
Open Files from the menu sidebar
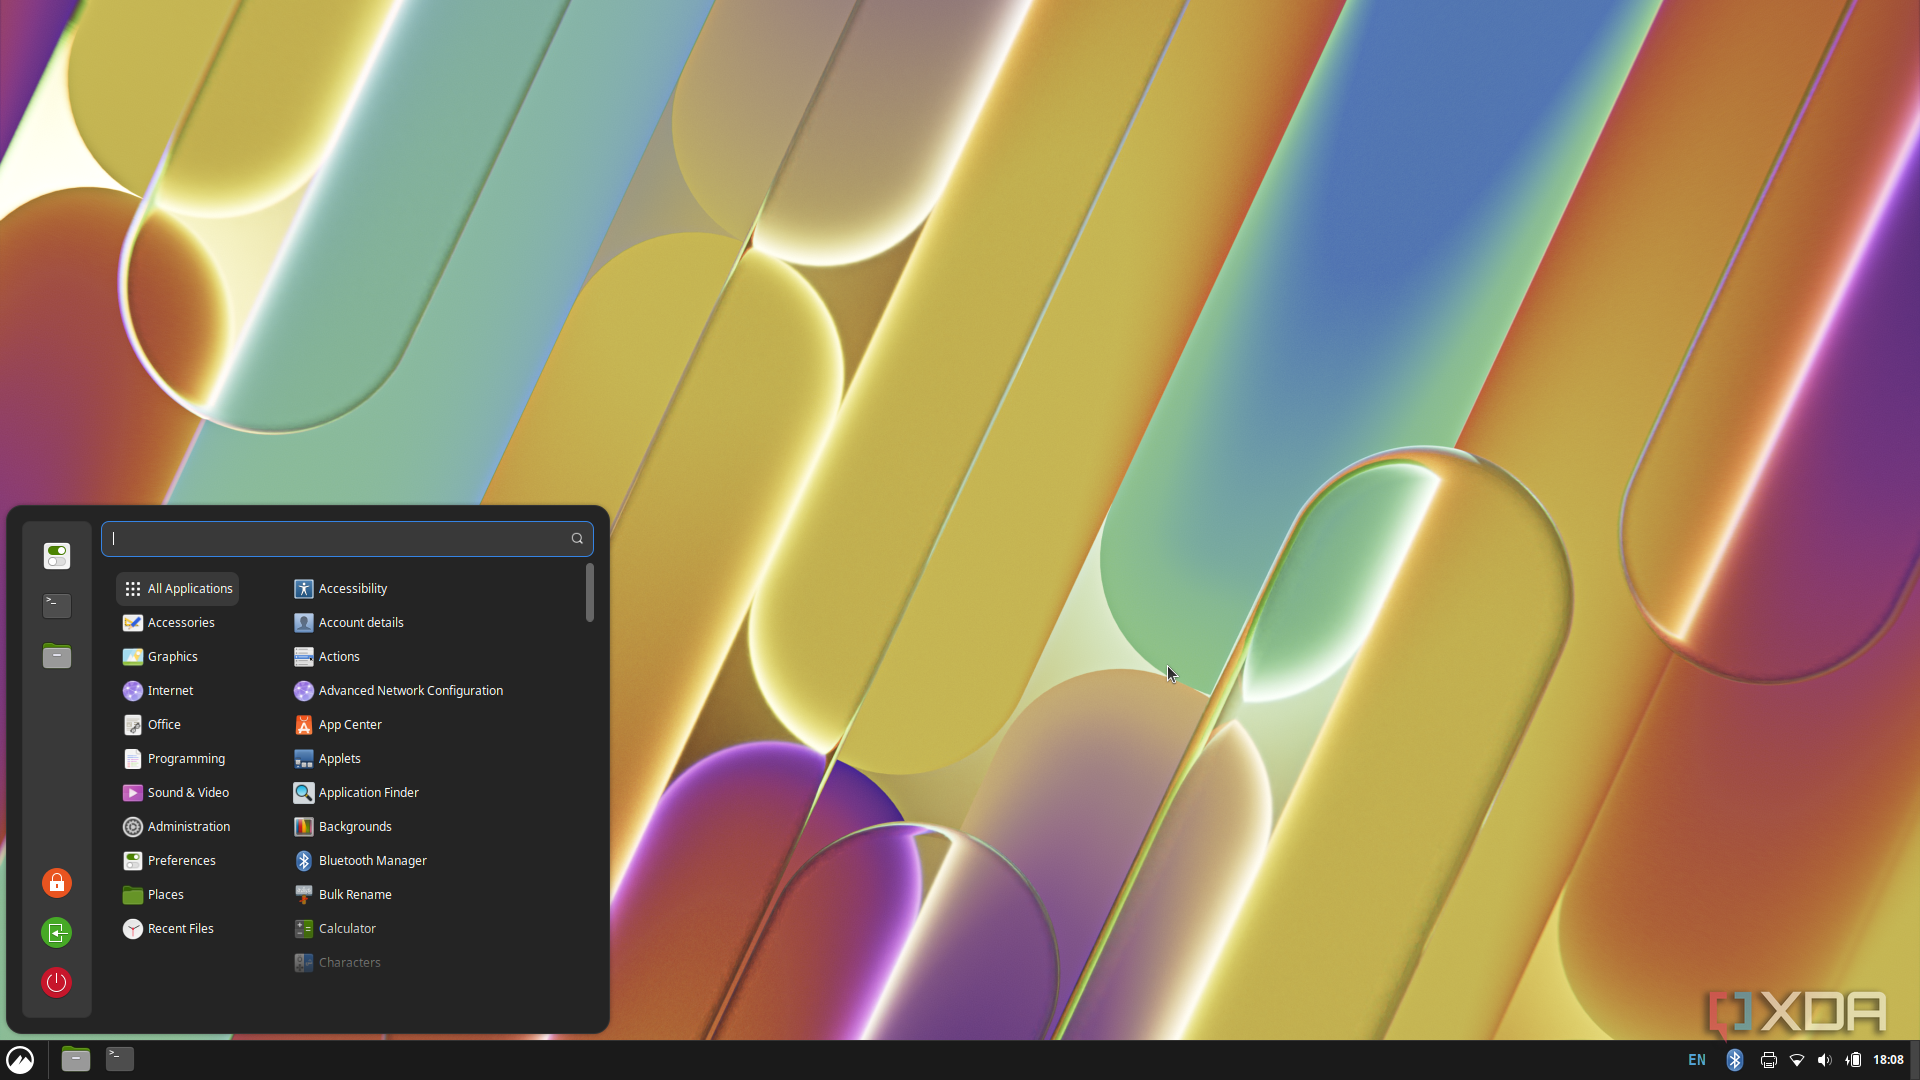coord(57,656)
